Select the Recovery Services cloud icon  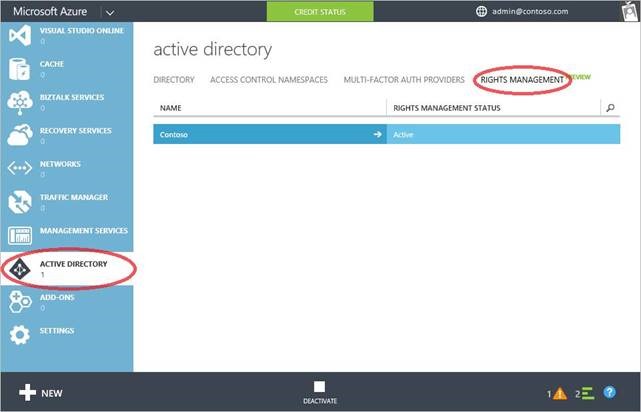point(20,135)
